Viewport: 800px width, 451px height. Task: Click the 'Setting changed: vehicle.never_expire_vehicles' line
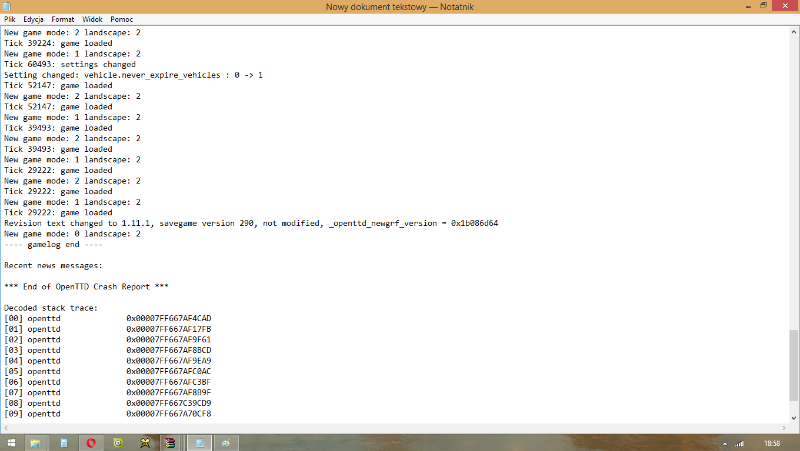click(133, 75)
